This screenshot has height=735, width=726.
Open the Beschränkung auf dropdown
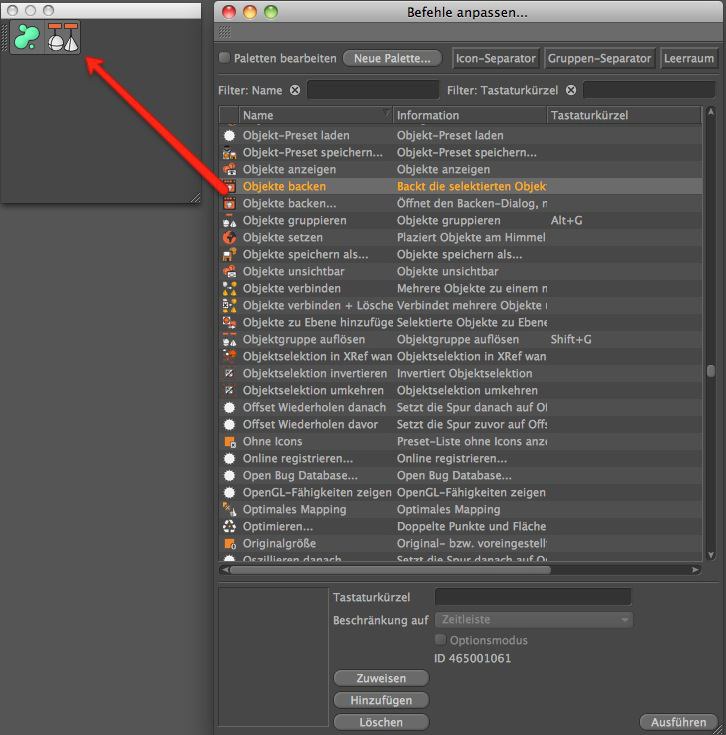[x=533, y=620]
